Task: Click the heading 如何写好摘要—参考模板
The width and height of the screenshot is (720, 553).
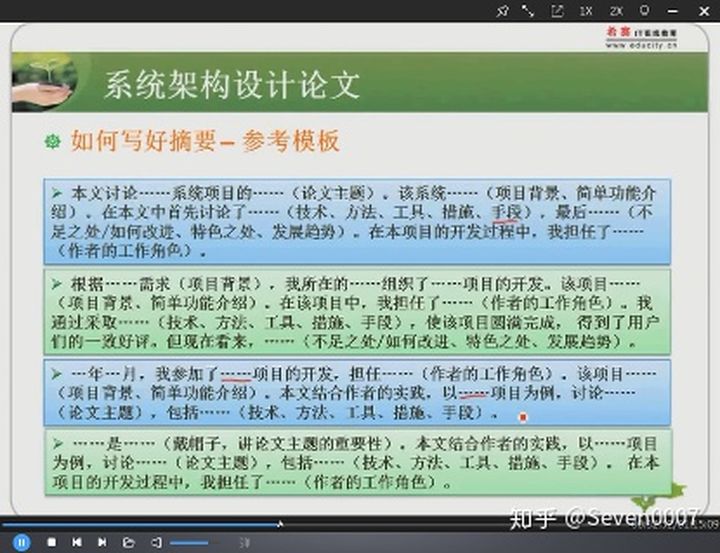Action: [205, 141]
